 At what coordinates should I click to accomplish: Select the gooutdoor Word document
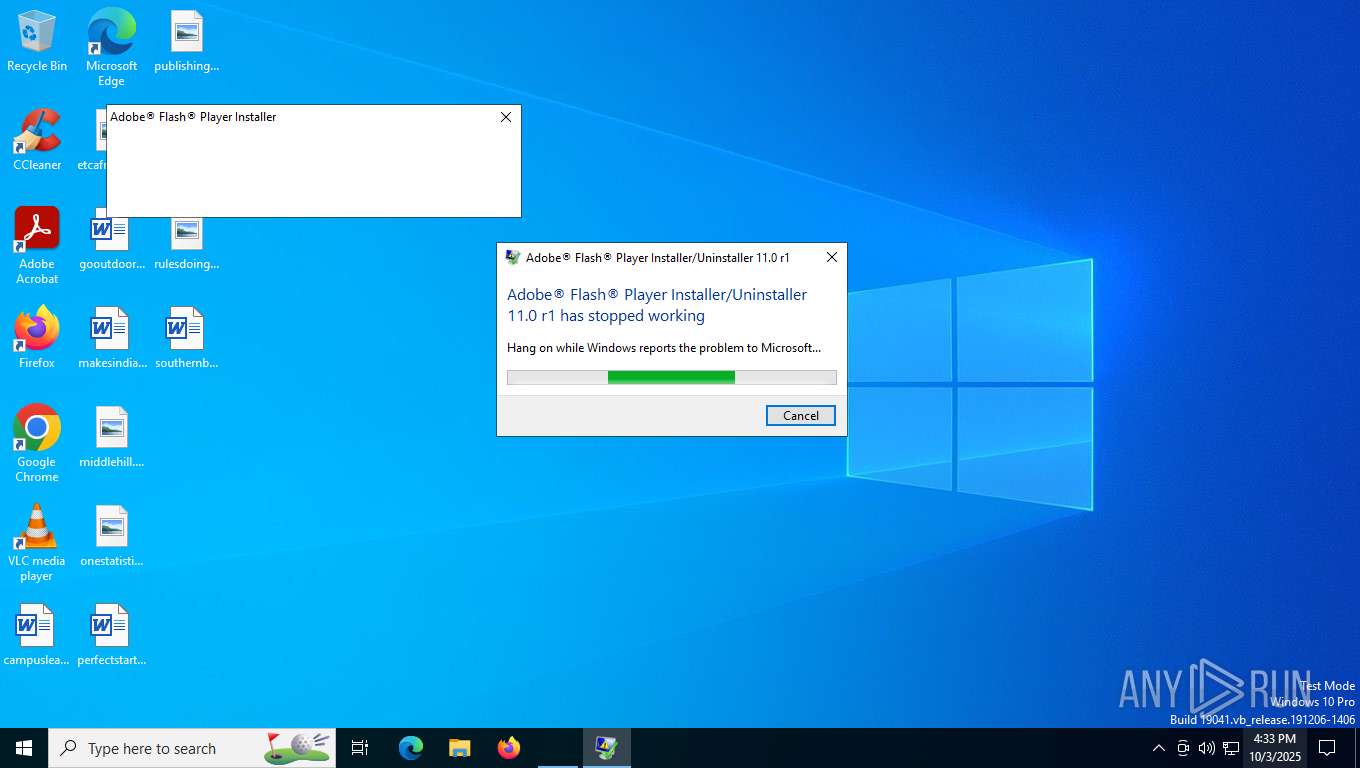coord(111,240)
